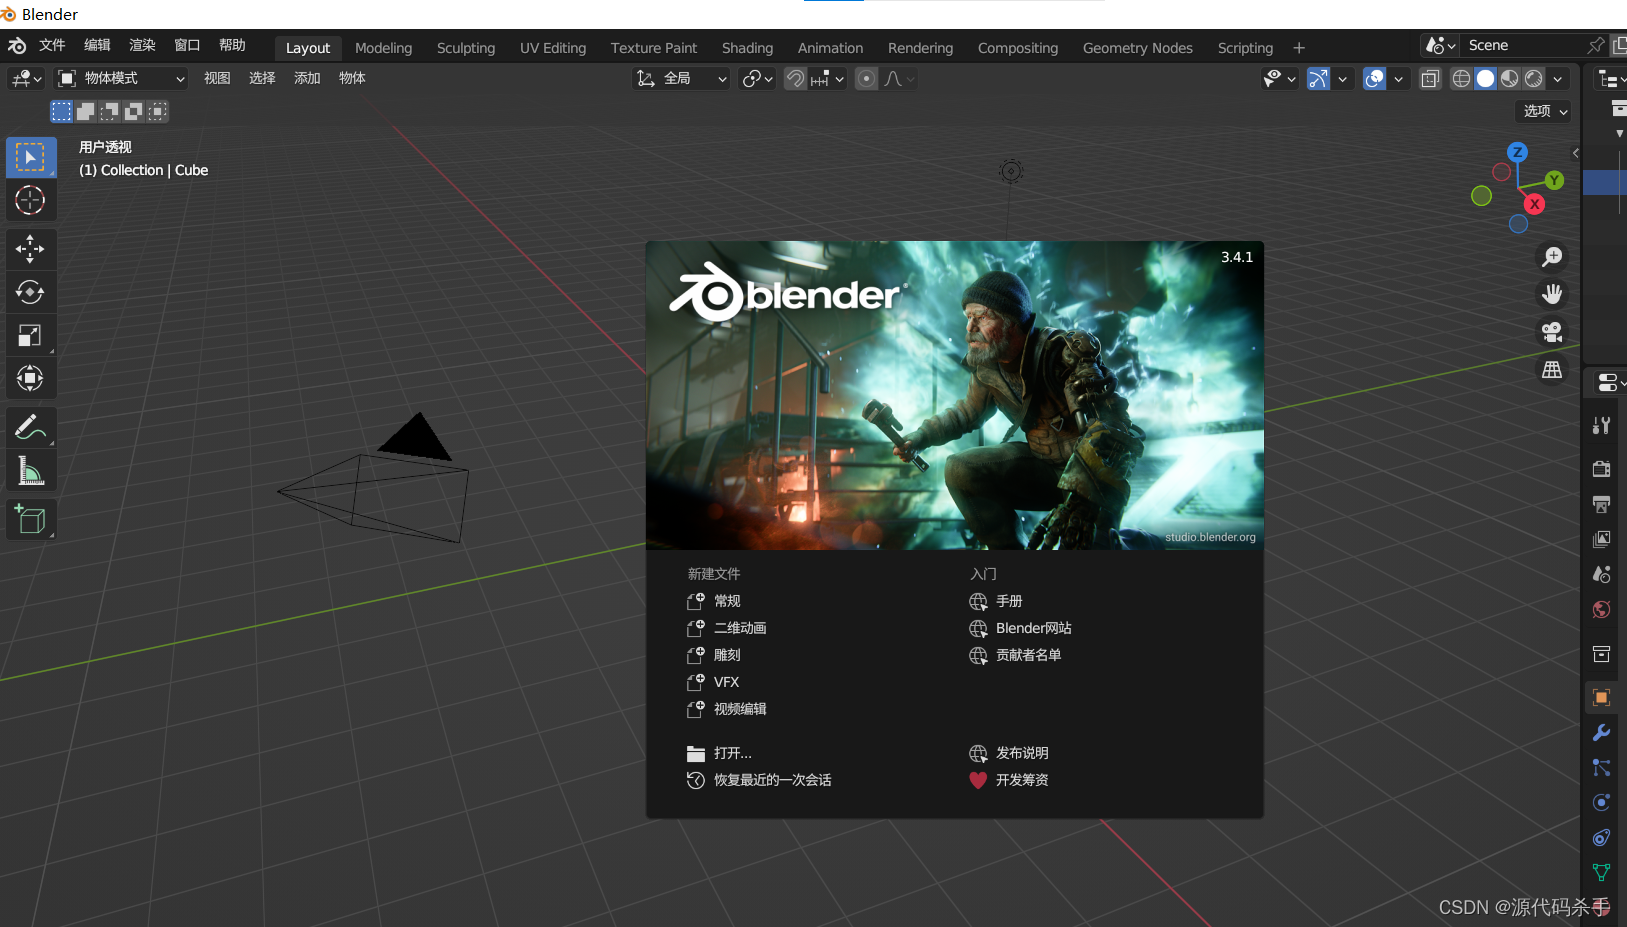Toggle proportional editing button
This screenshot has width=1627, height=927.
coord(867,79)
